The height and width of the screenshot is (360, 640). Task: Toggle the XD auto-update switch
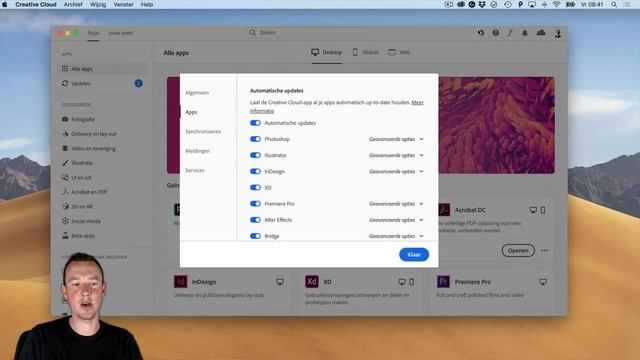coord(255,187)
